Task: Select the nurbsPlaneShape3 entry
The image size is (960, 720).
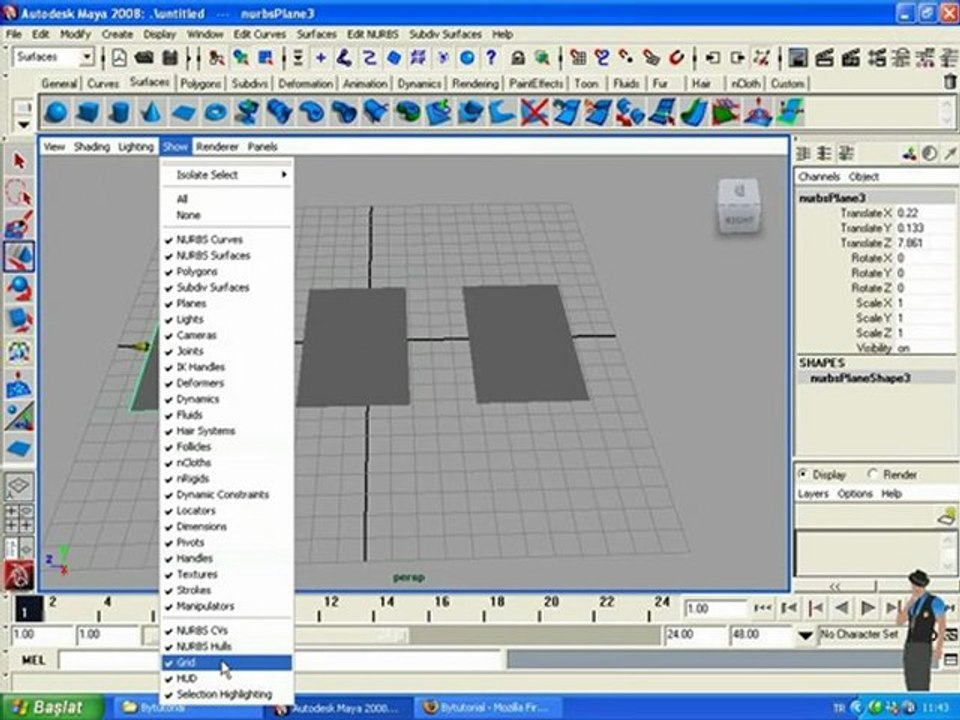Action: click(860, 378)
